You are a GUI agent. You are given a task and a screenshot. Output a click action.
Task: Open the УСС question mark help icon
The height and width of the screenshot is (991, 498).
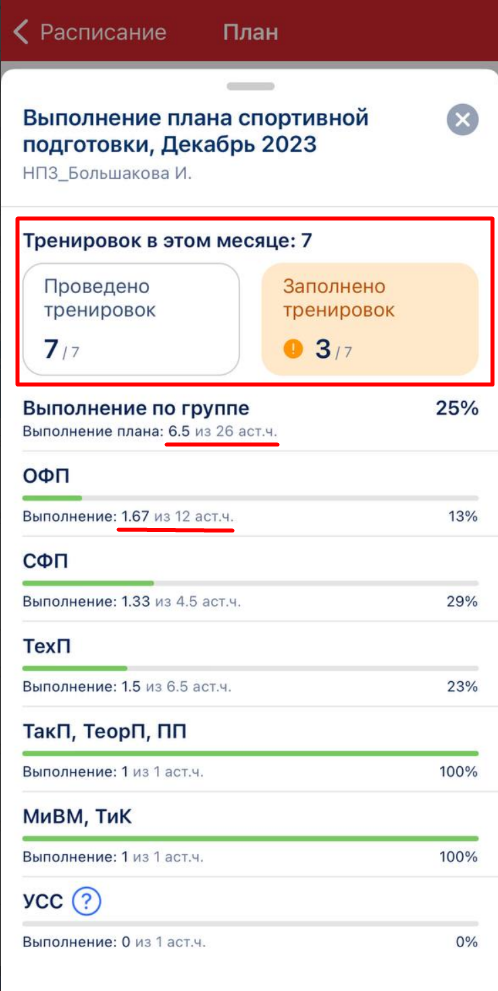(87, 902)
